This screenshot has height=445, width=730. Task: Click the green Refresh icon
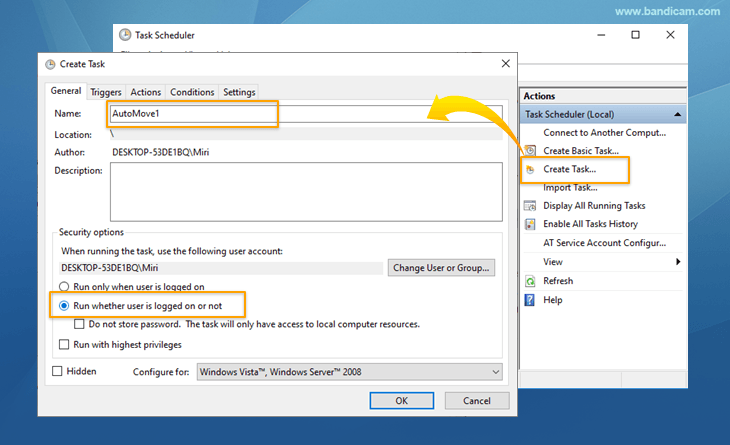coord(530,281)
